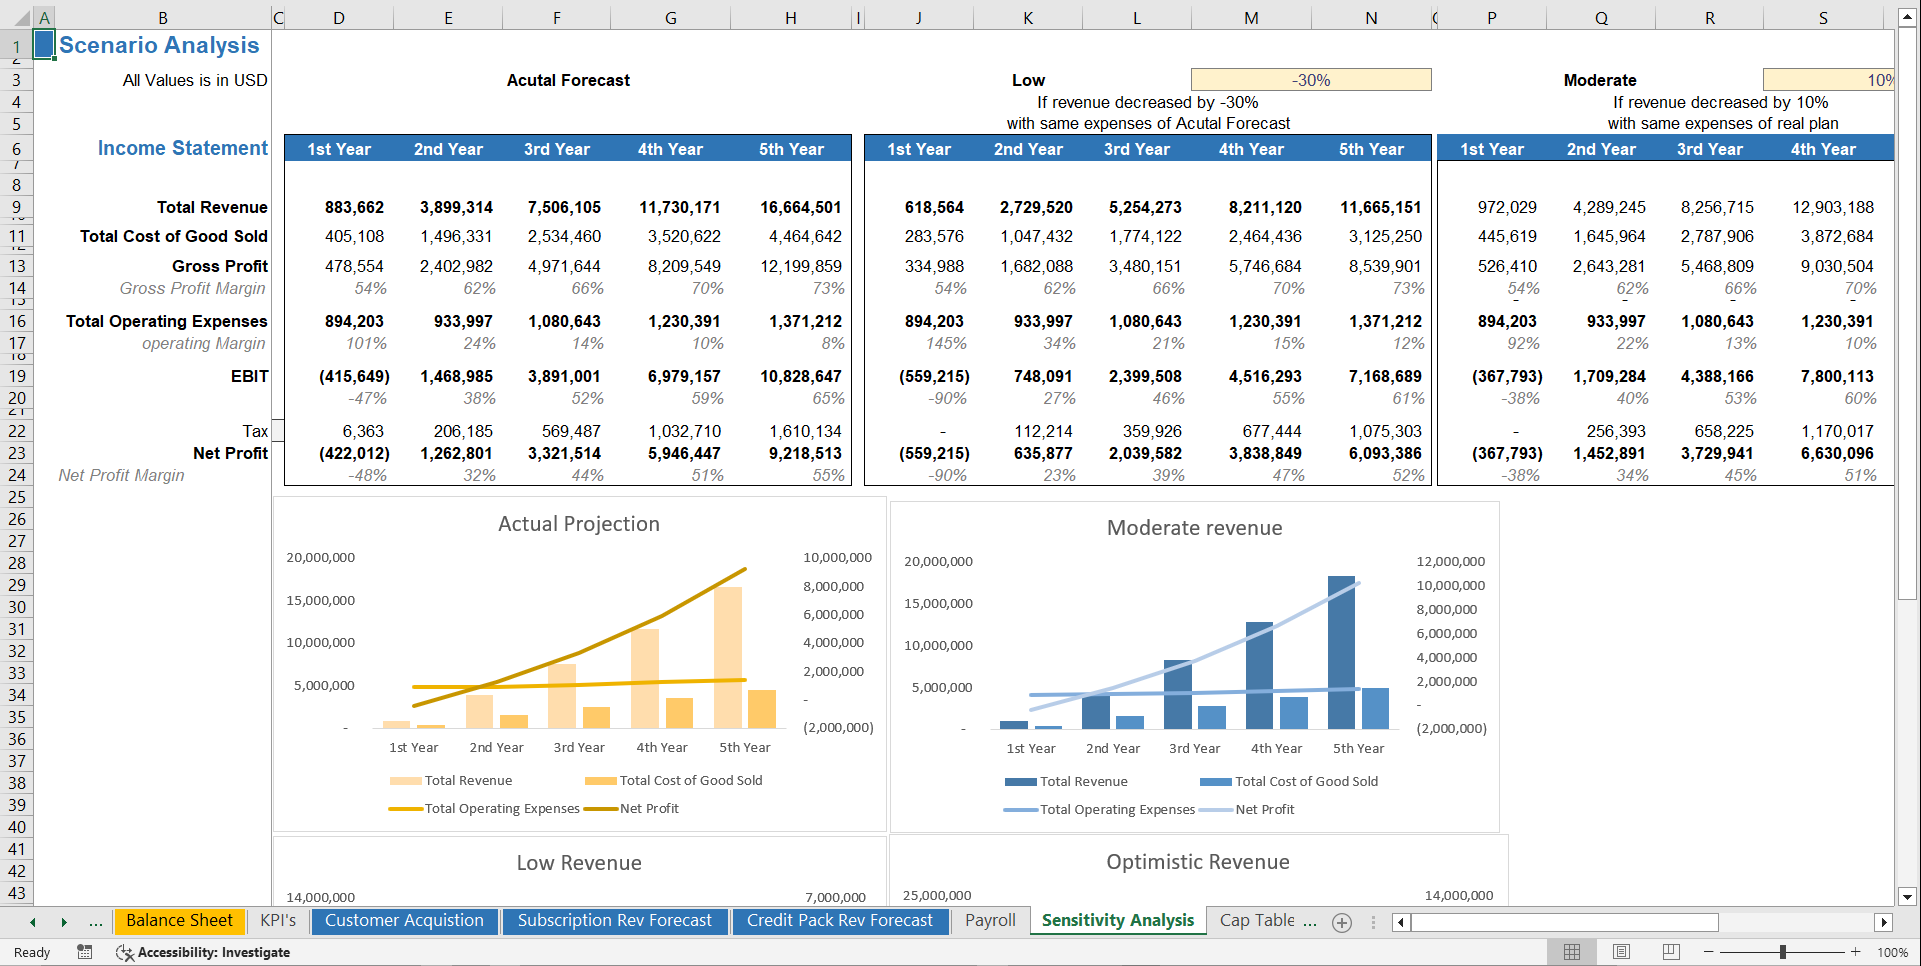Screen dimensions: 1921x966
Task: Start macro recording from the status bar
Action: pos(85,952)
